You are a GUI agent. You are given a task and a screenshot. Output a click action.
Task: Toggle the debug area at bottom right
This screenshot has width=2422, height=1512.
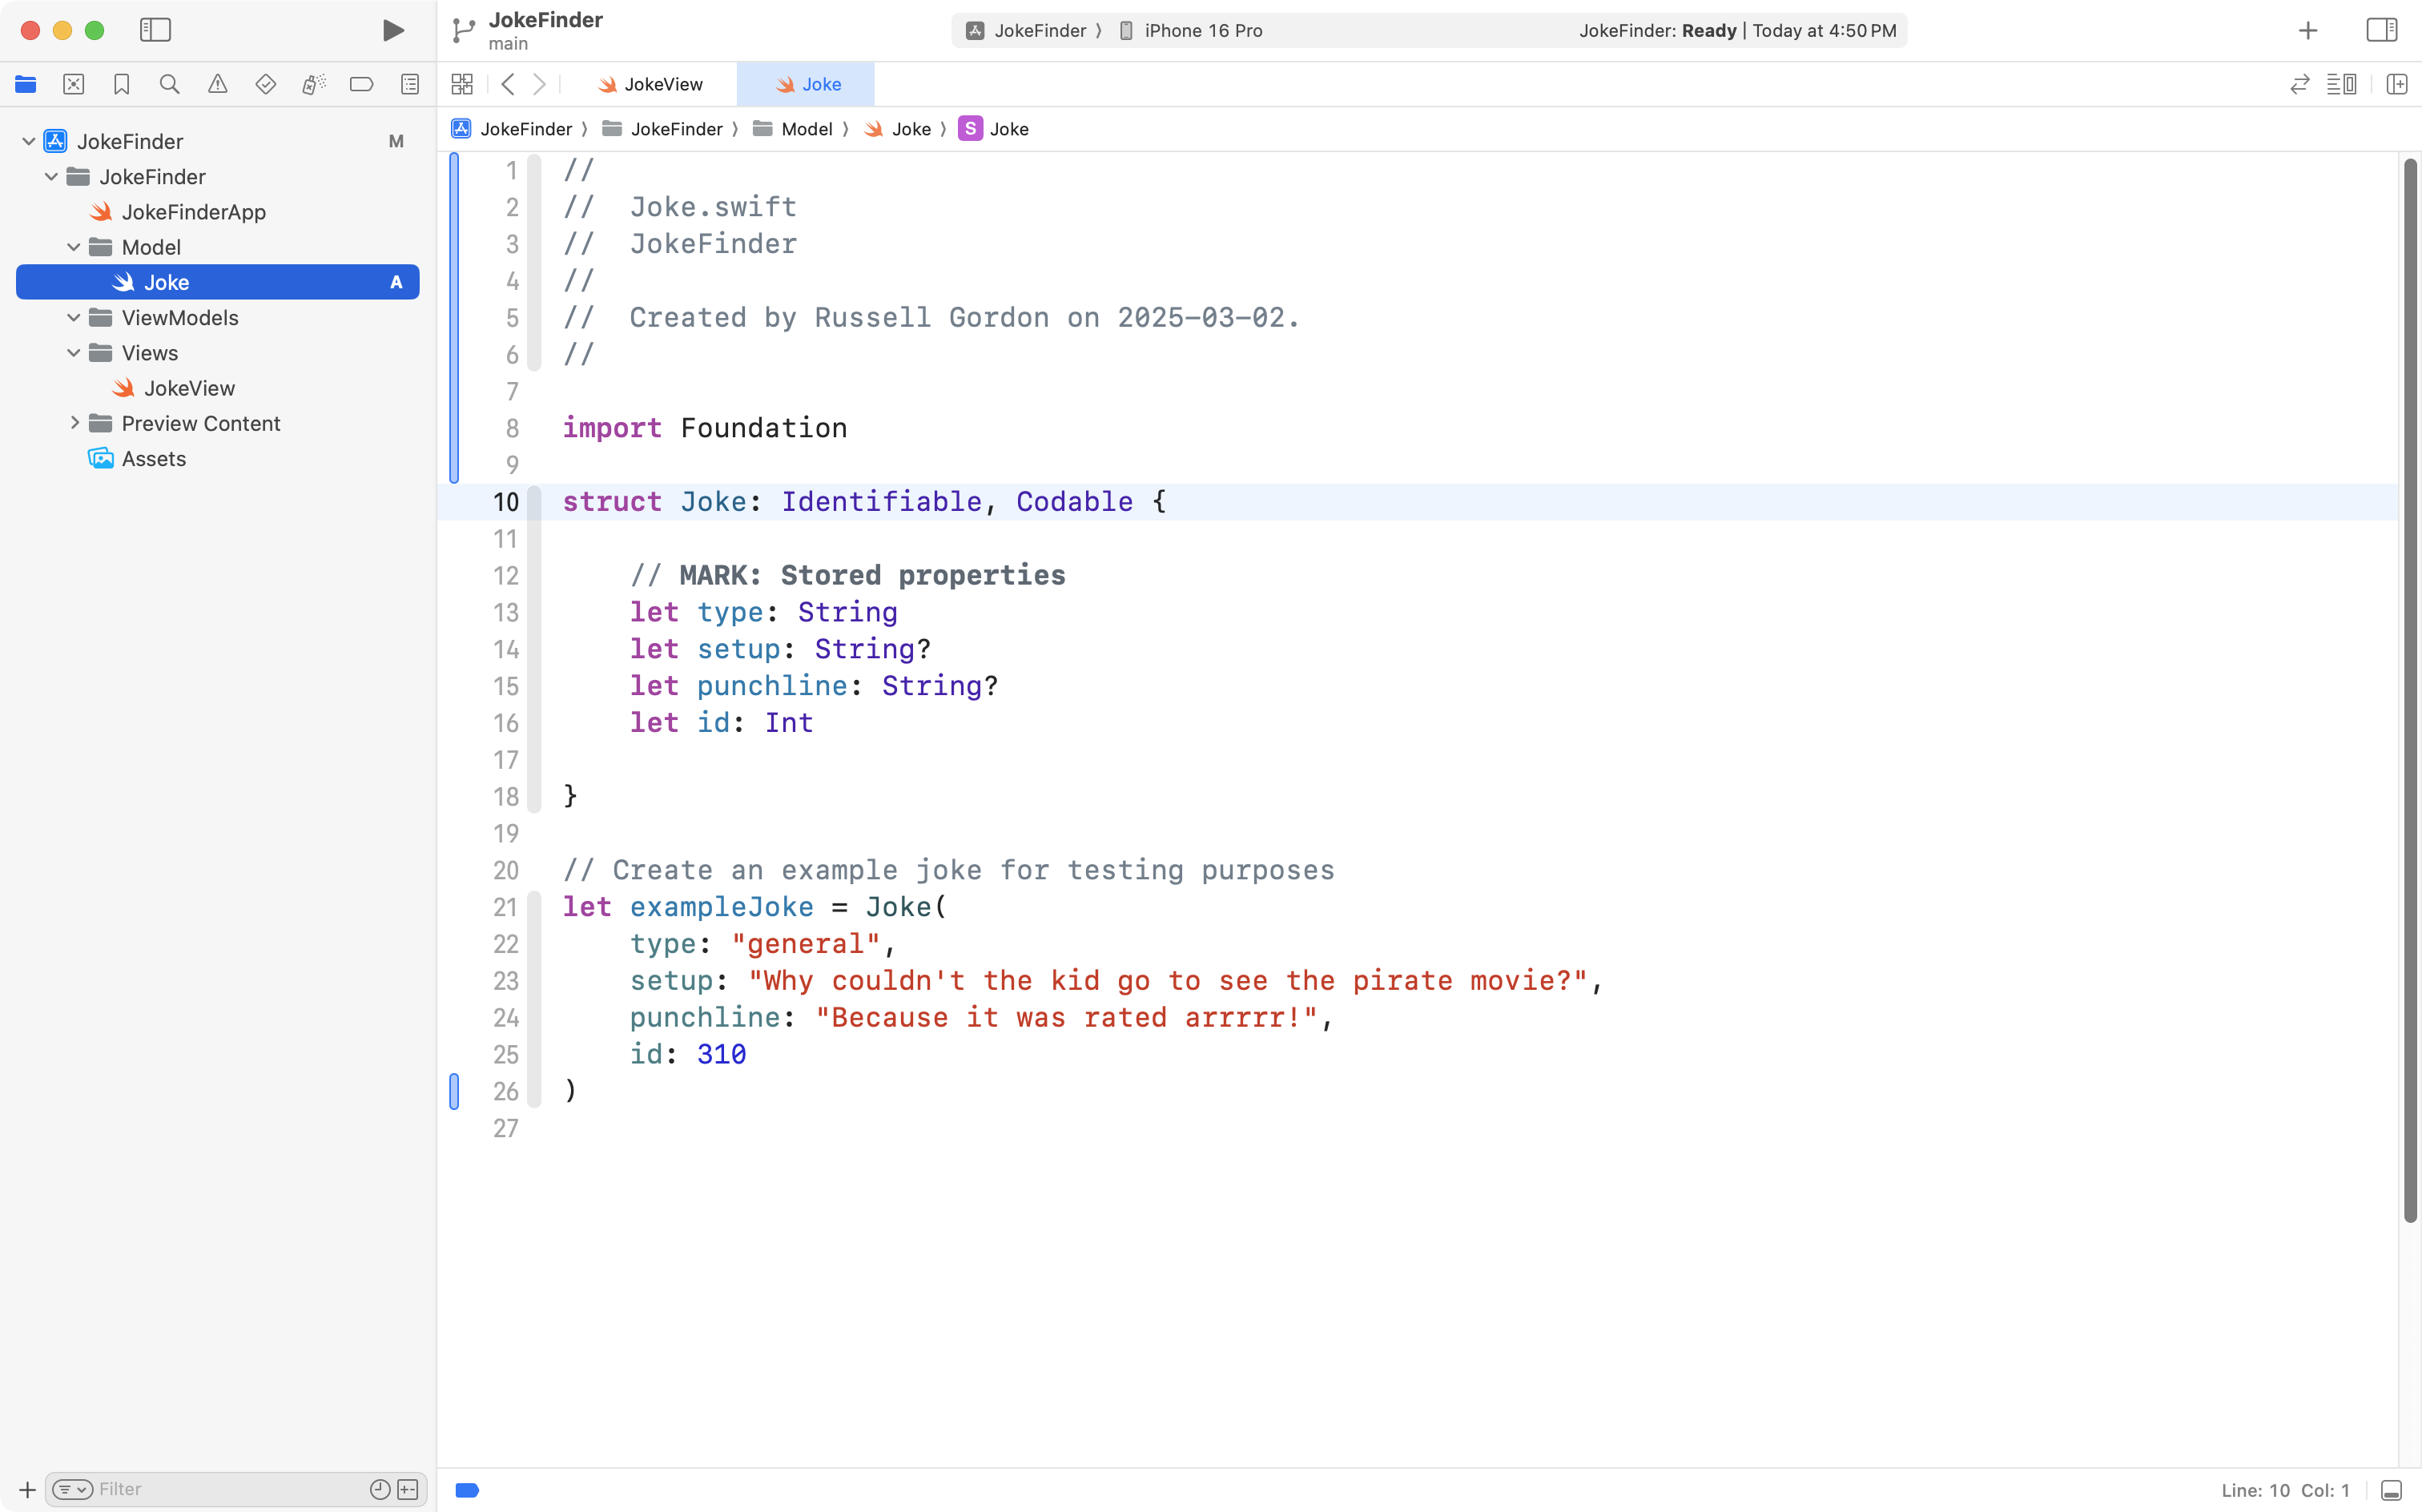pos(2391,1490)
